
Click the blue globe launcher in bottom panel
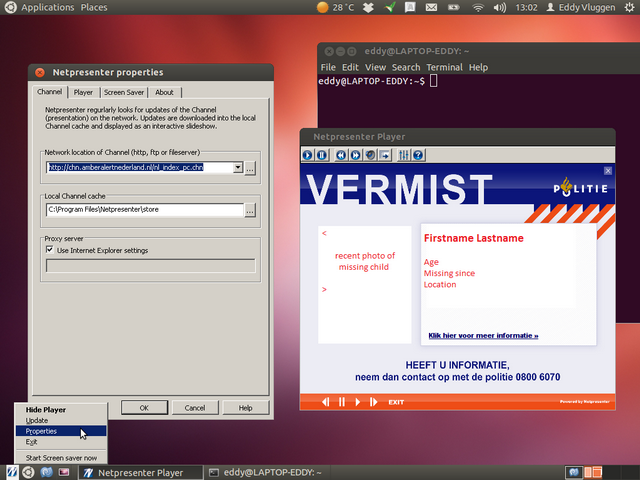(47, 472)
